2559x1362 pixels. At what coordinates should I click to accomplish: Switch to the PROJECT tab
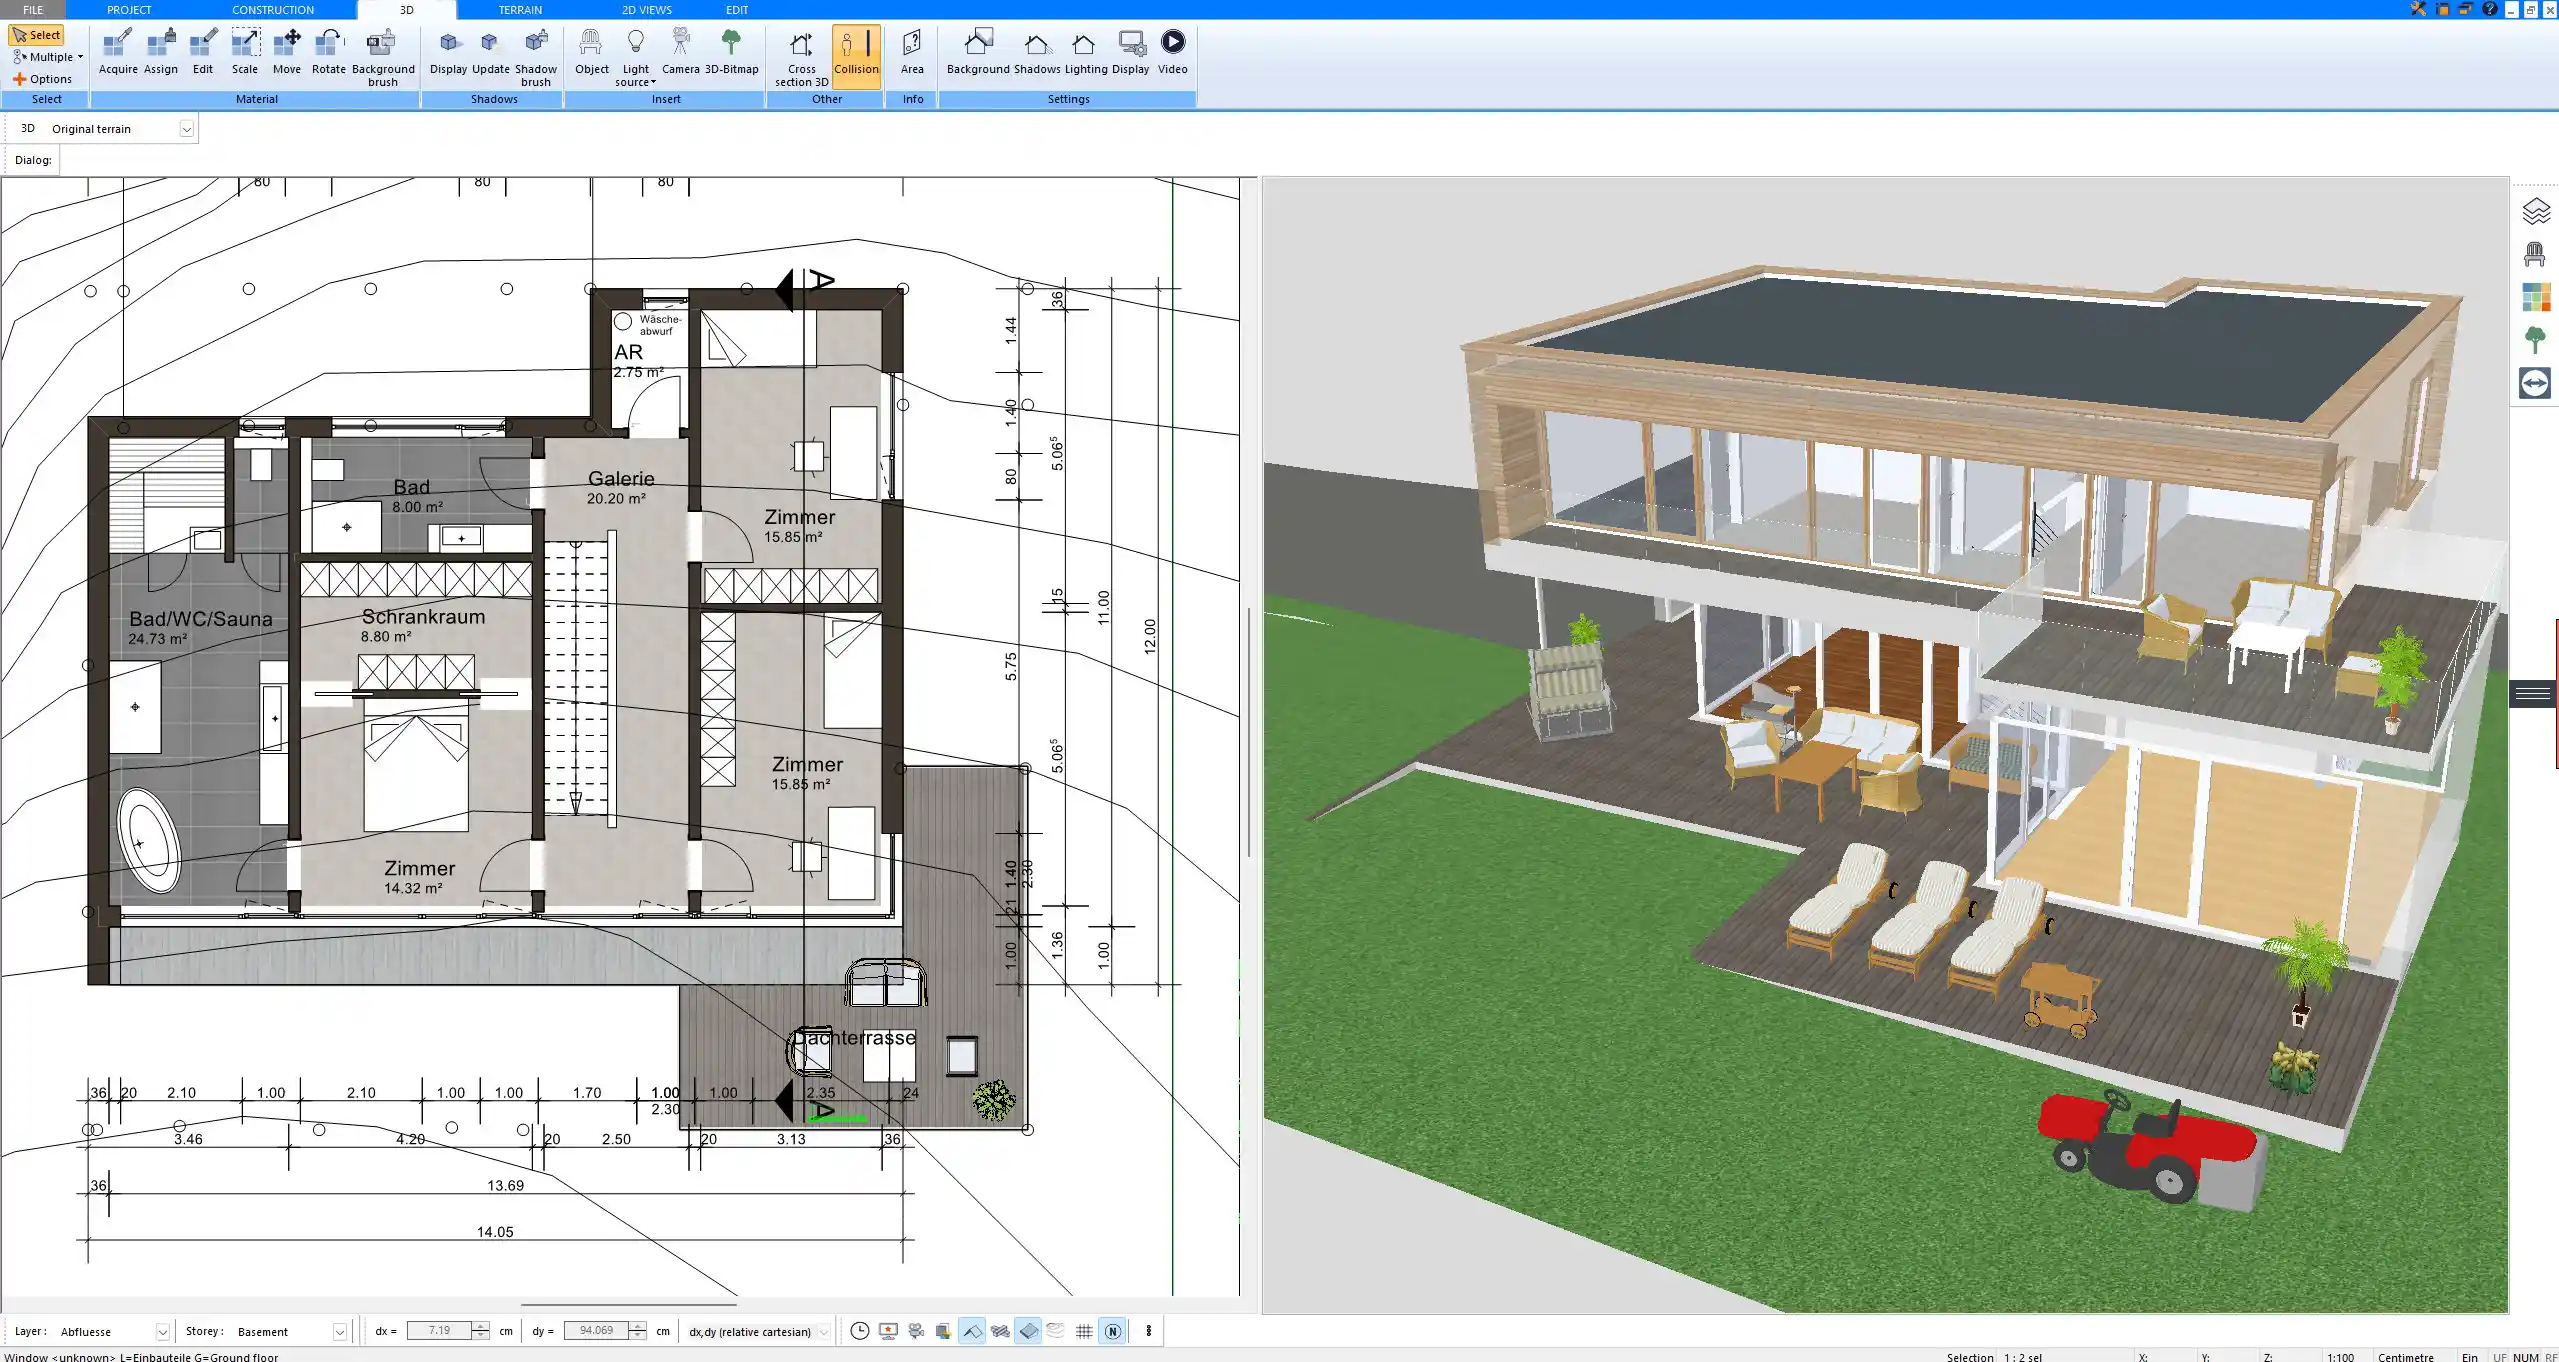point(129,9)
